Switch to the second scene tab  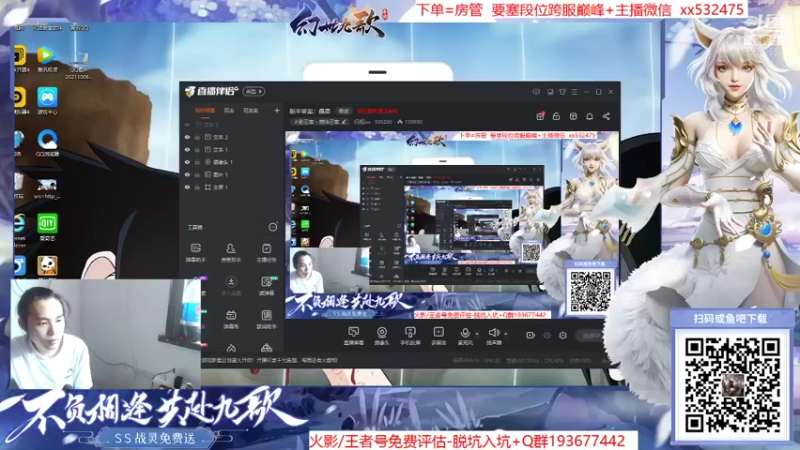(229, 111)
